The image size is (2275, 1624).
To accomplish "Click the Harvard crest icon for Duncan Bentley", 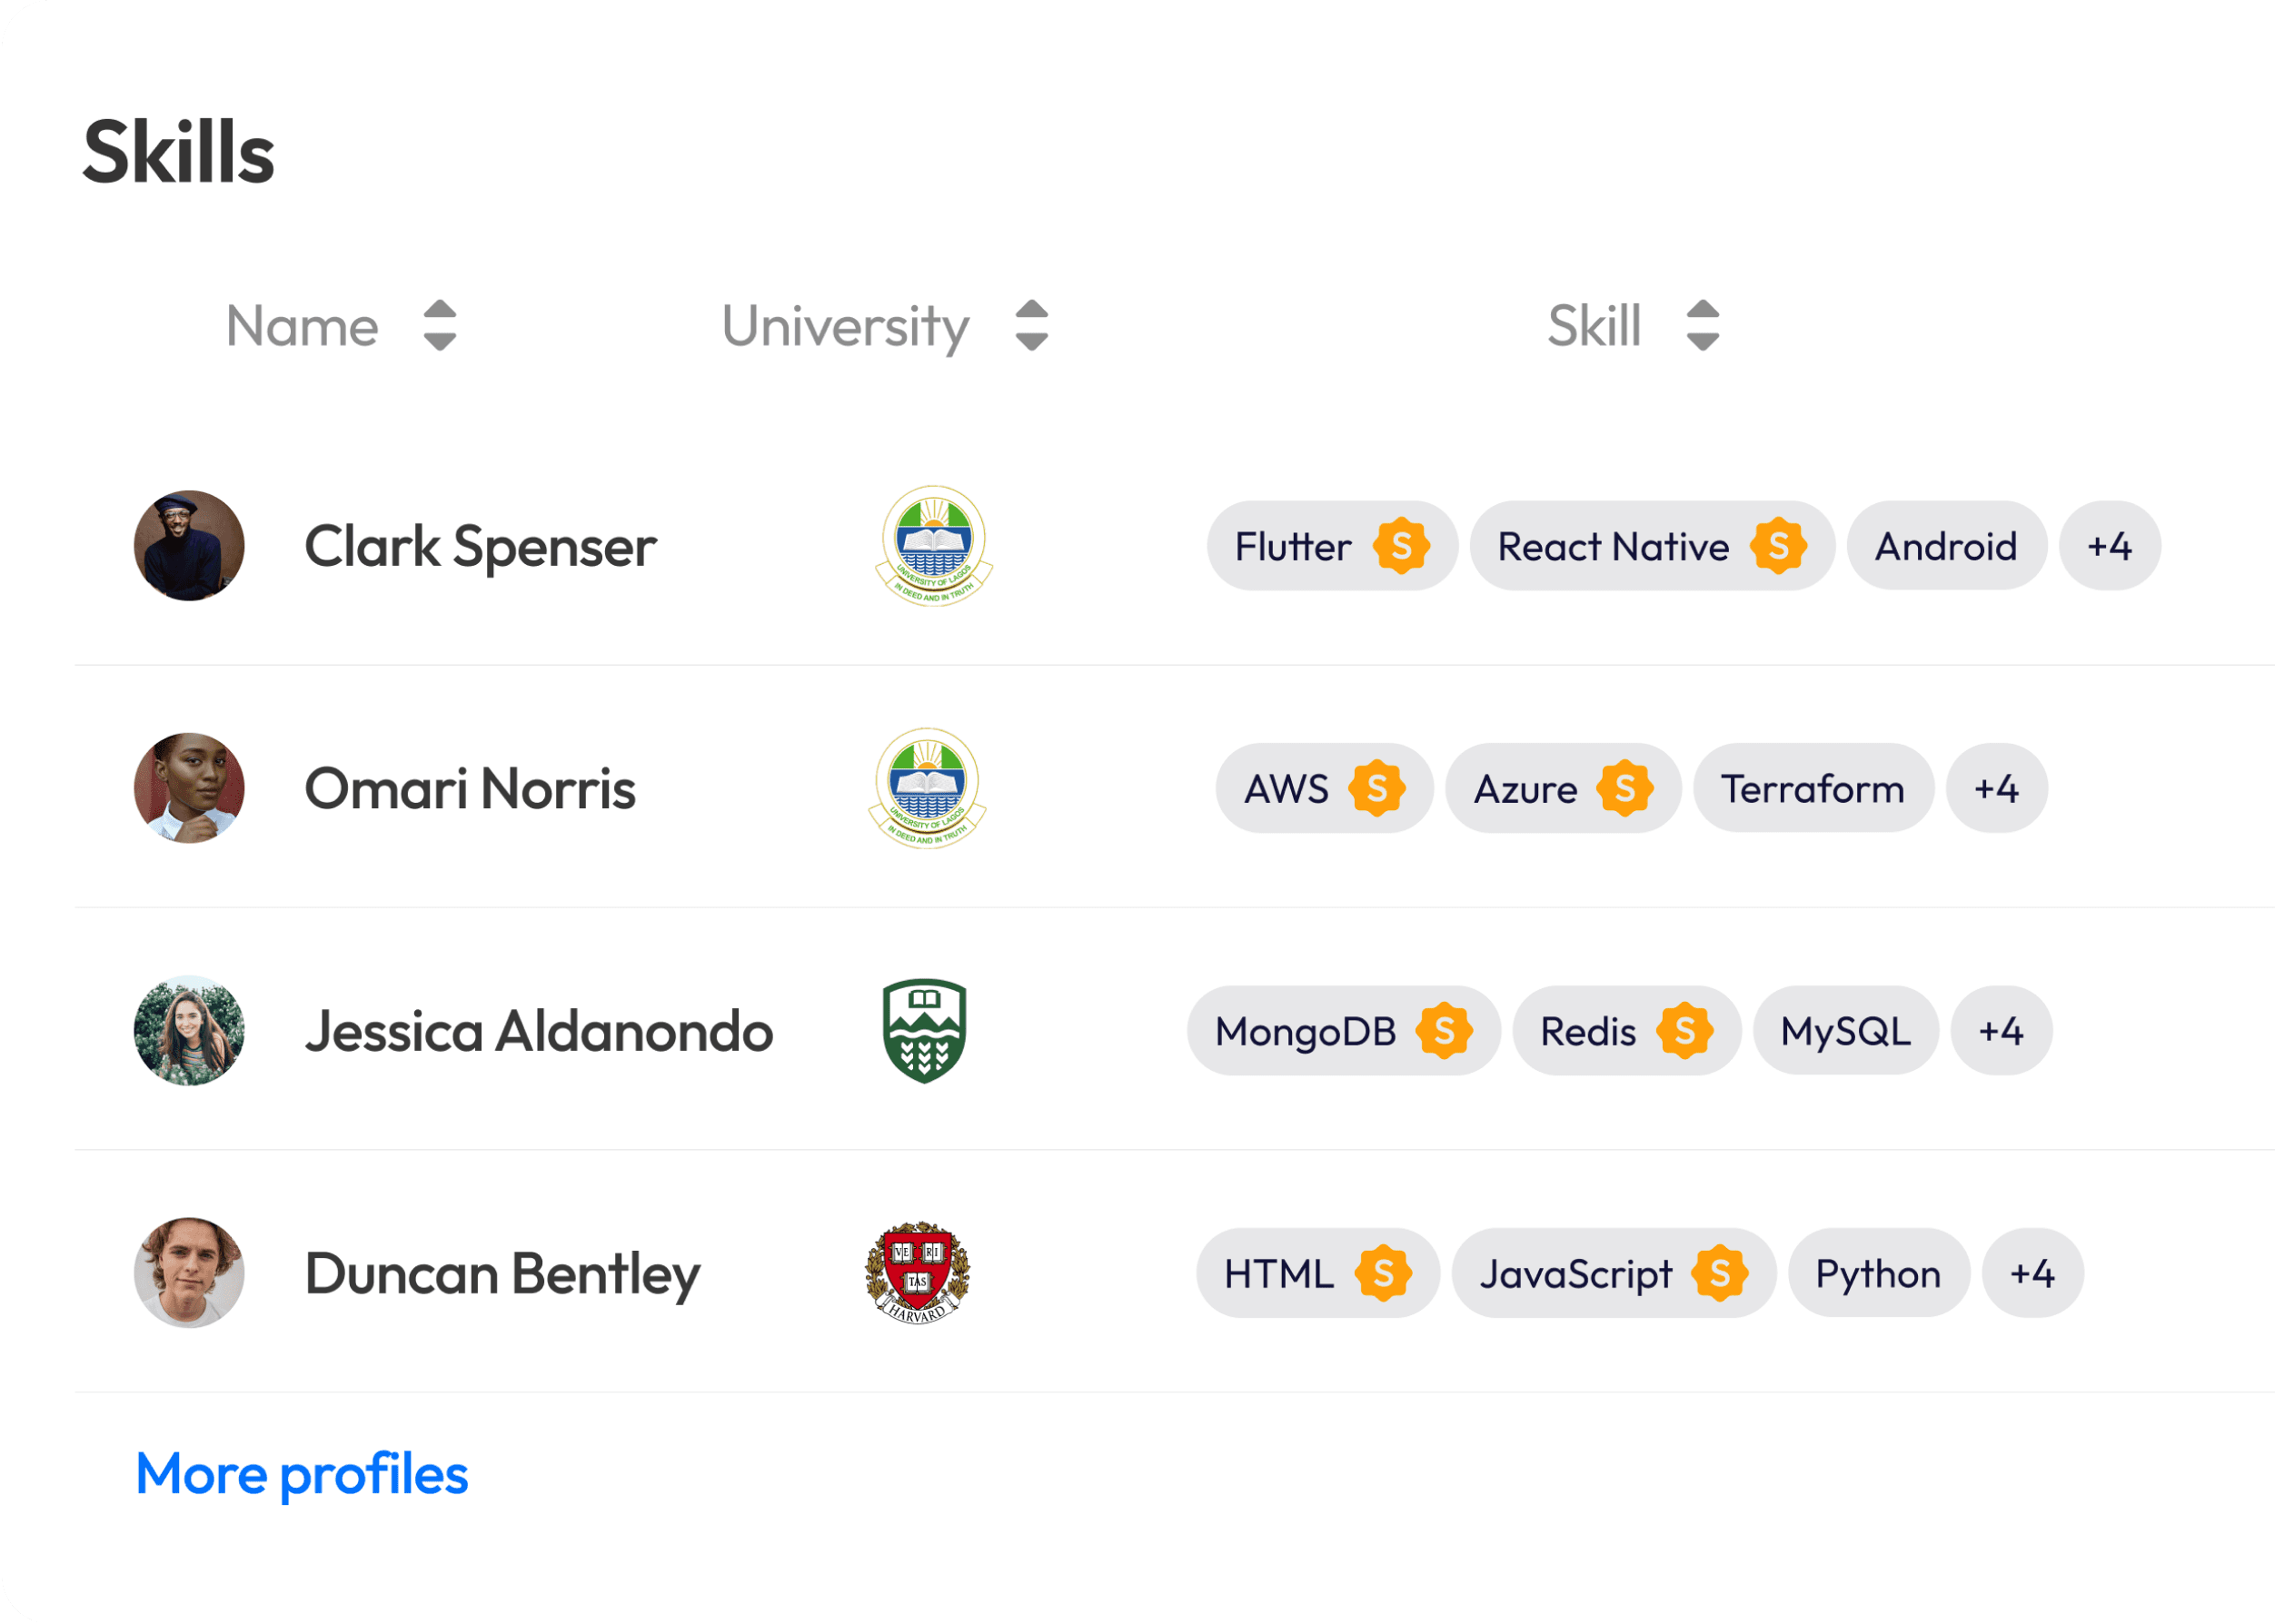I will pyautogui.click(x=918, y=1274).
